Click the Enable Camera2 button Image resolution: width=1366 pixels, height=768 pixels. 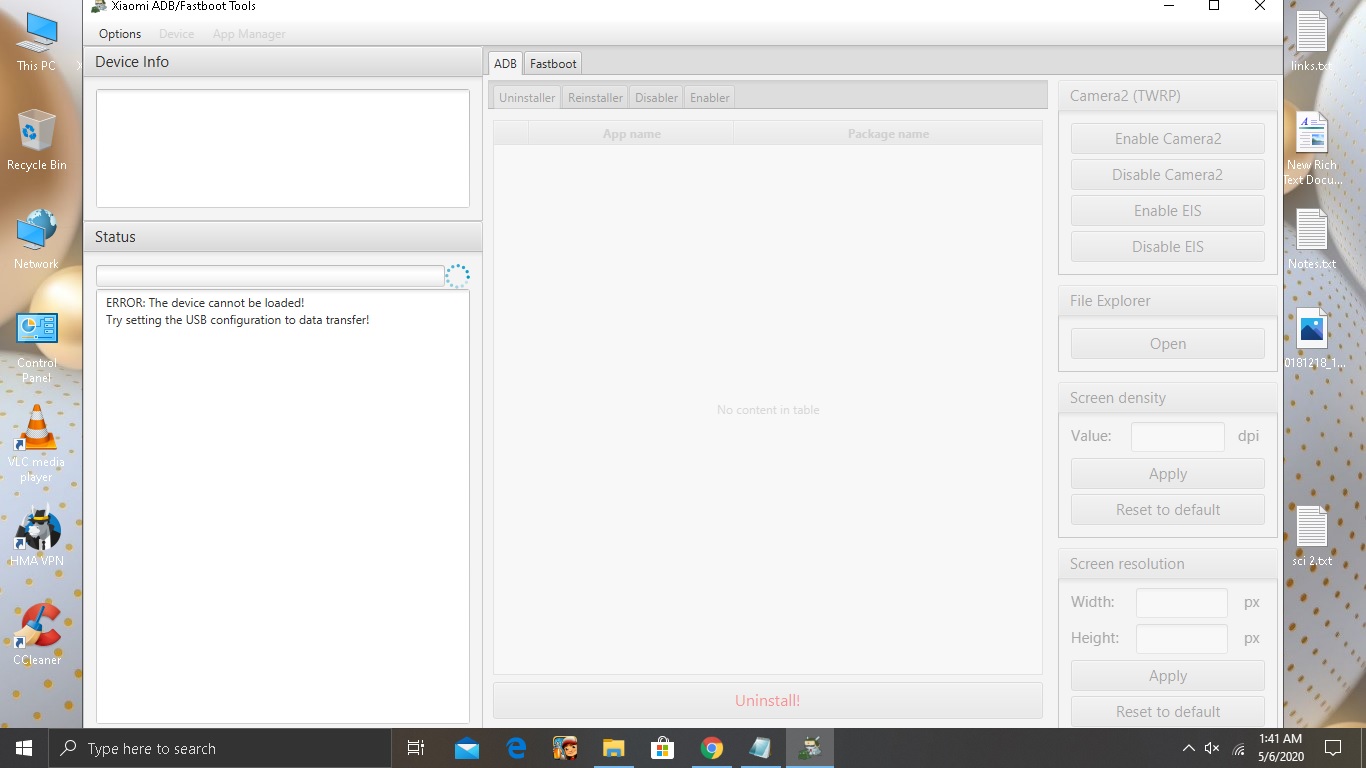1167,139
